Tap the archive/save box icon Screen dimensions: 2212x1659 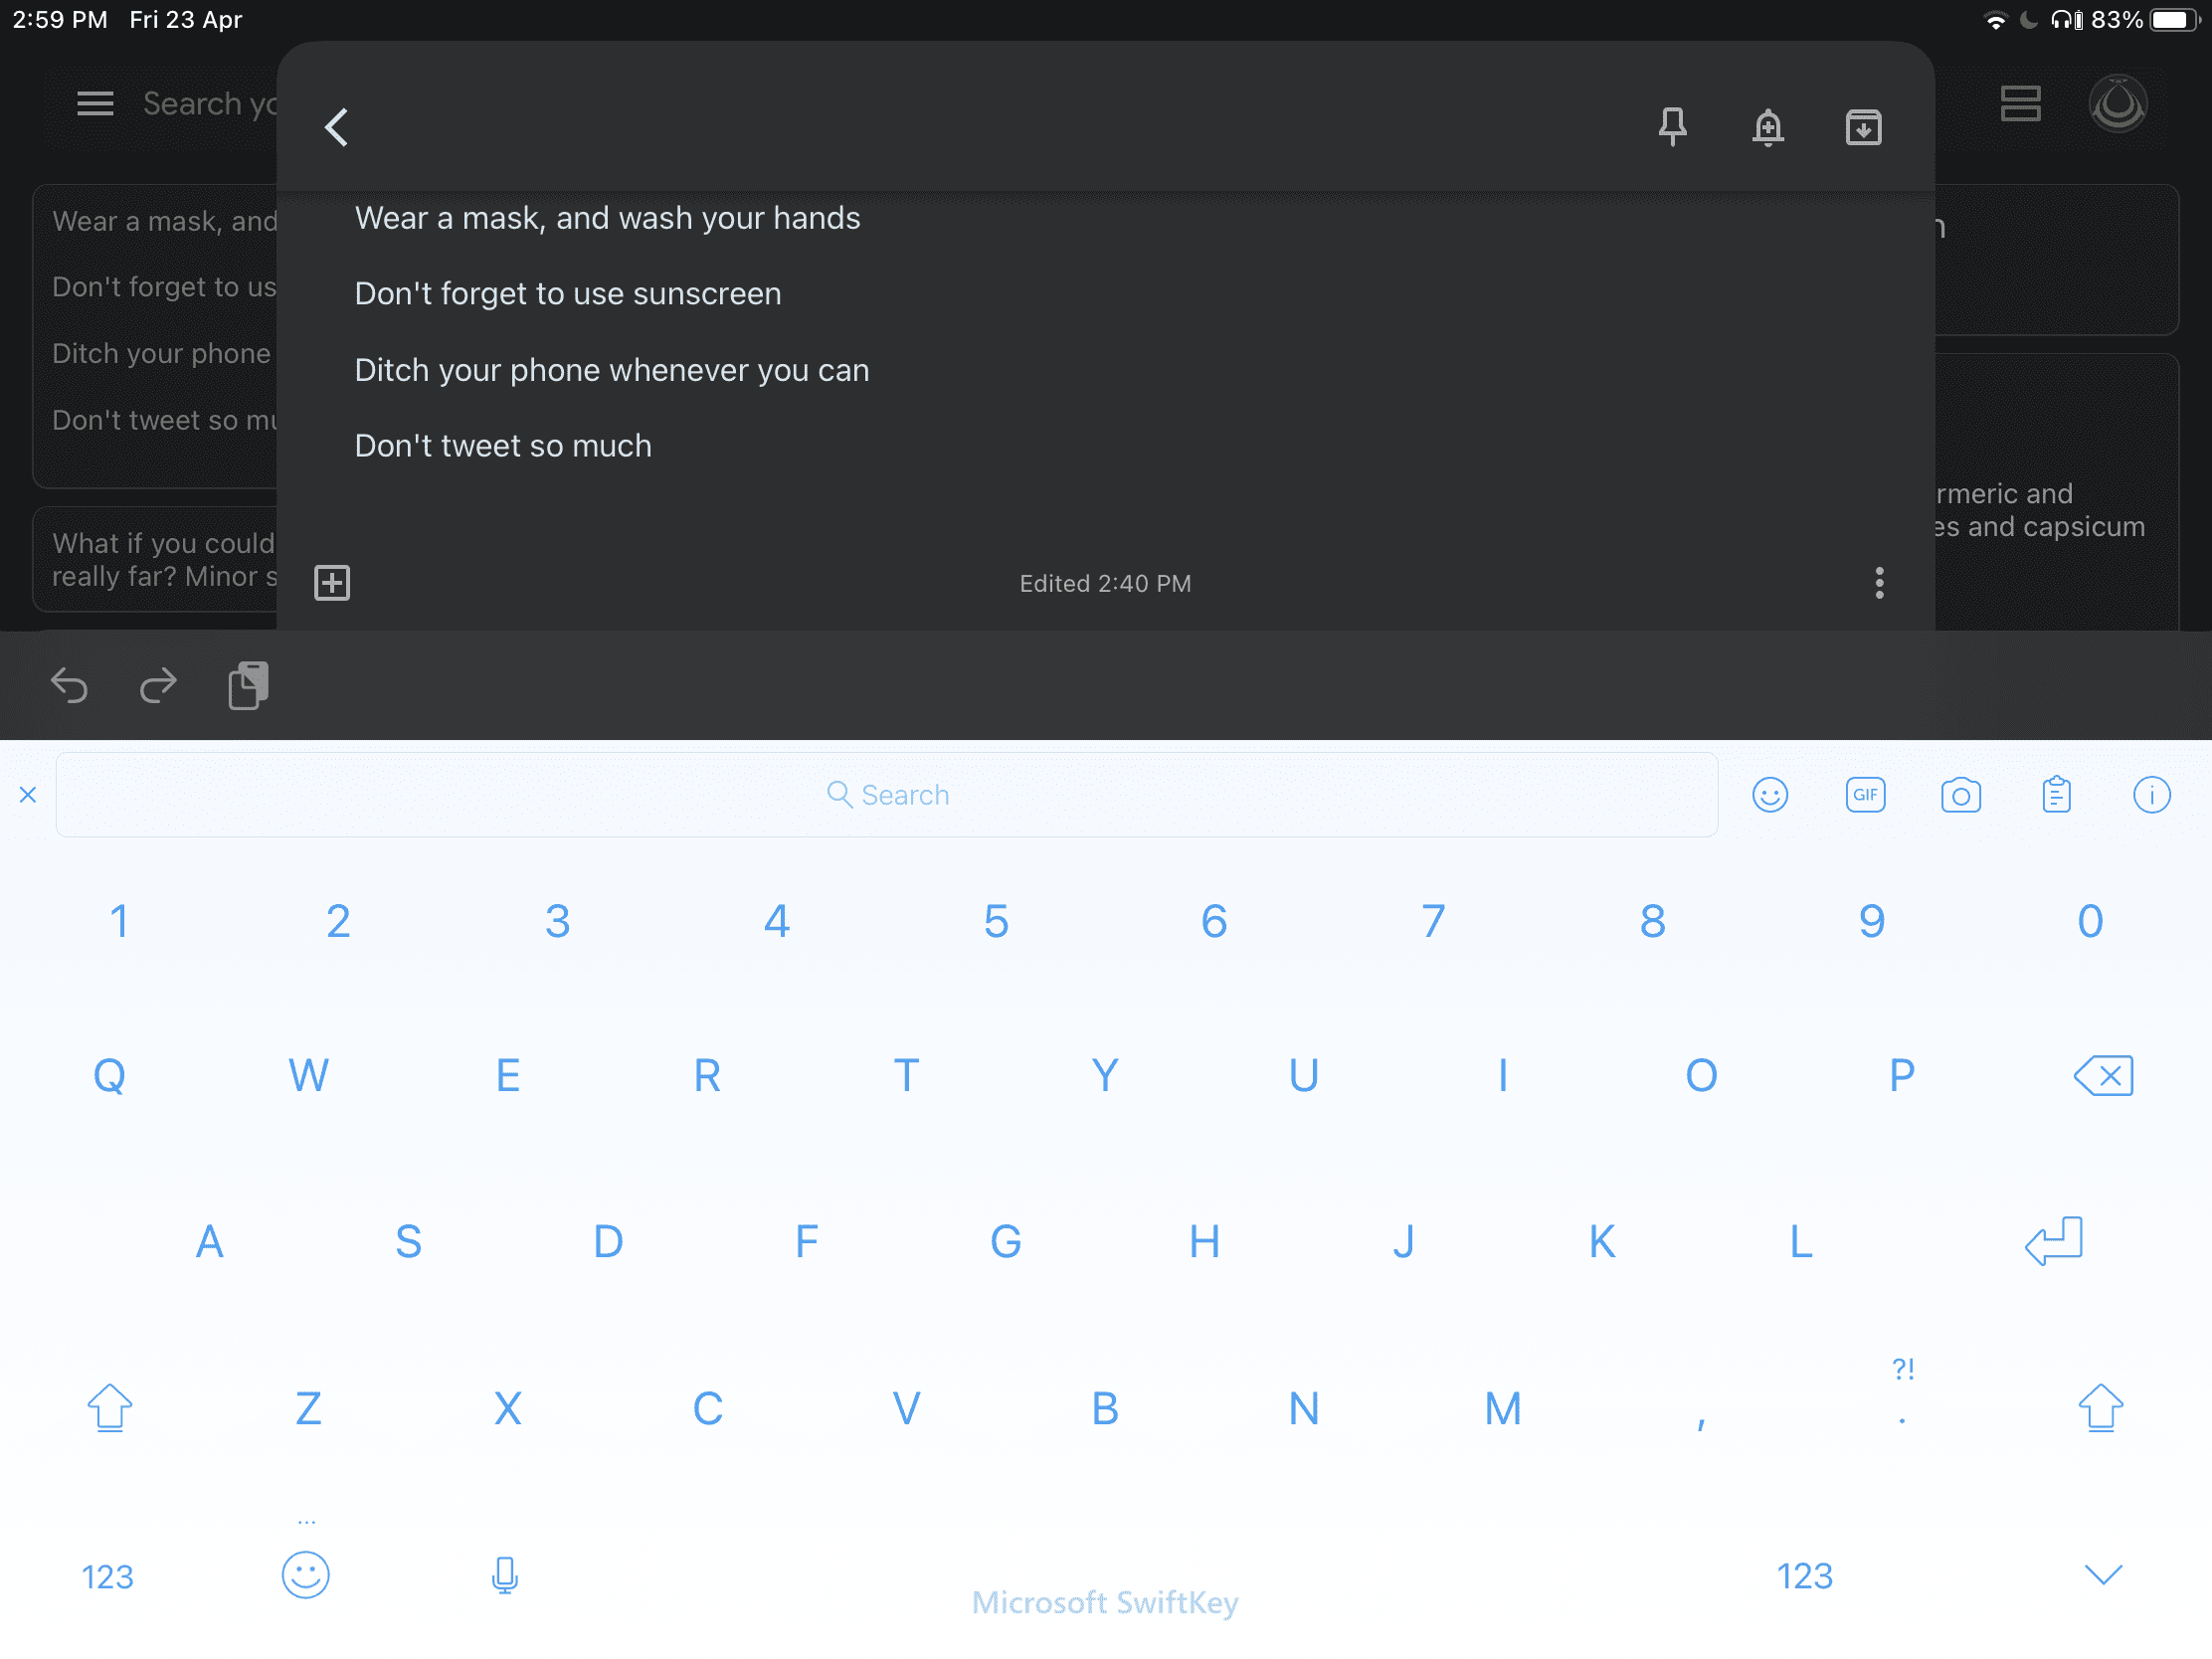(x=1862, y=125)
